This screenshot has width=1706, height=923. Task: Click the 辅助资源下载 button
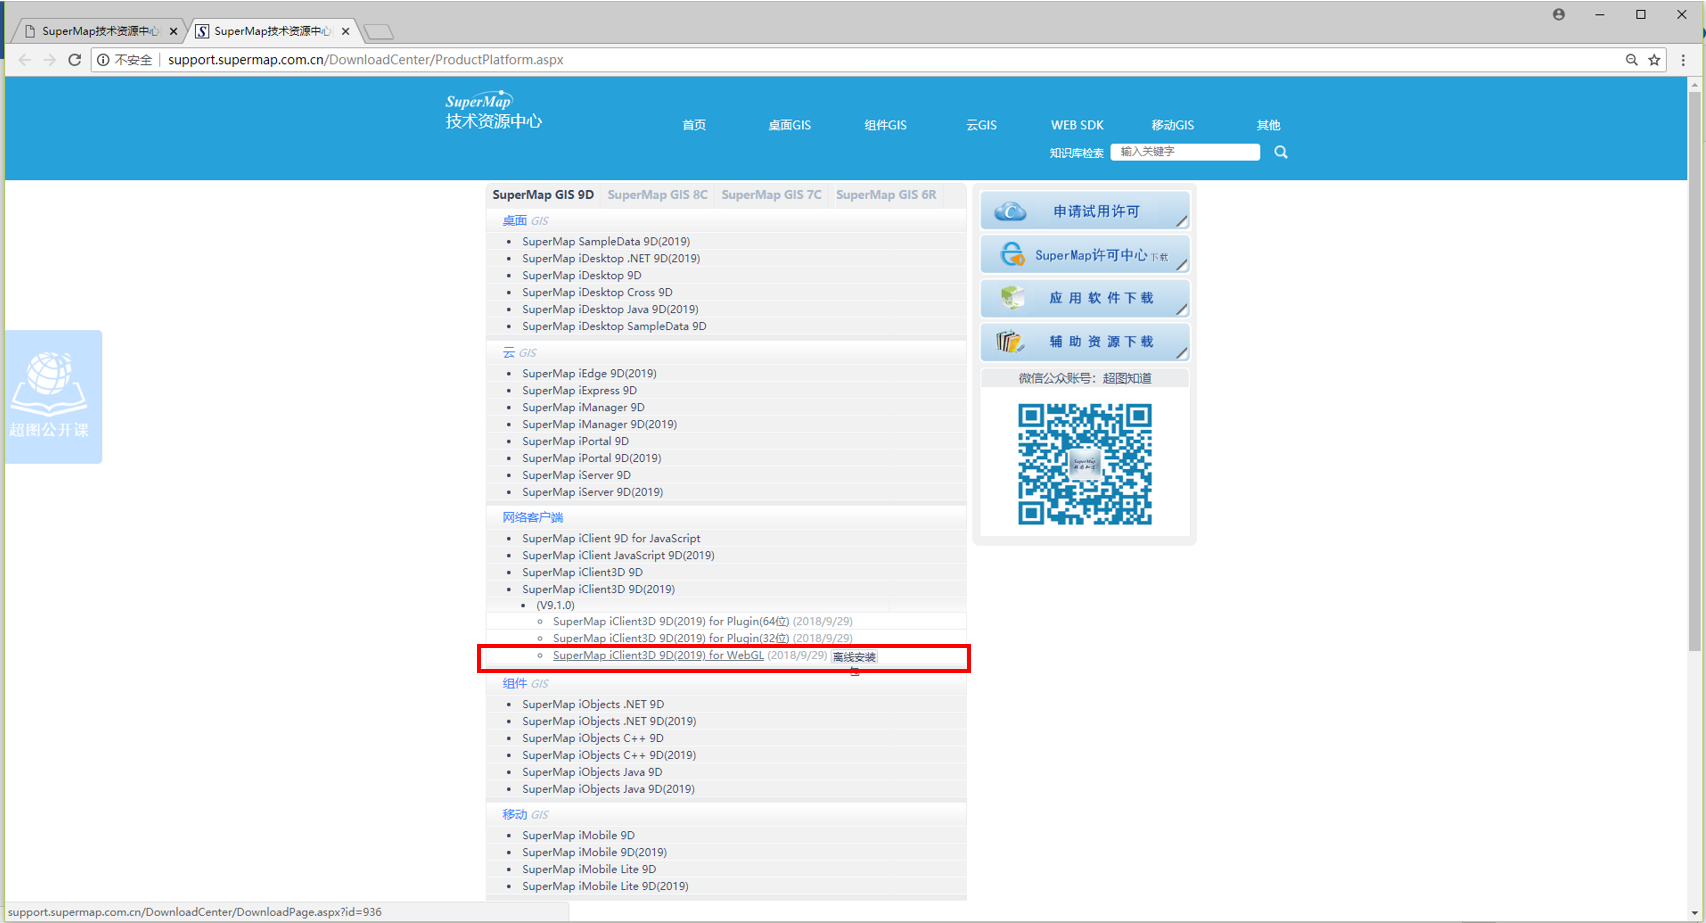(x=1085, y=342)
